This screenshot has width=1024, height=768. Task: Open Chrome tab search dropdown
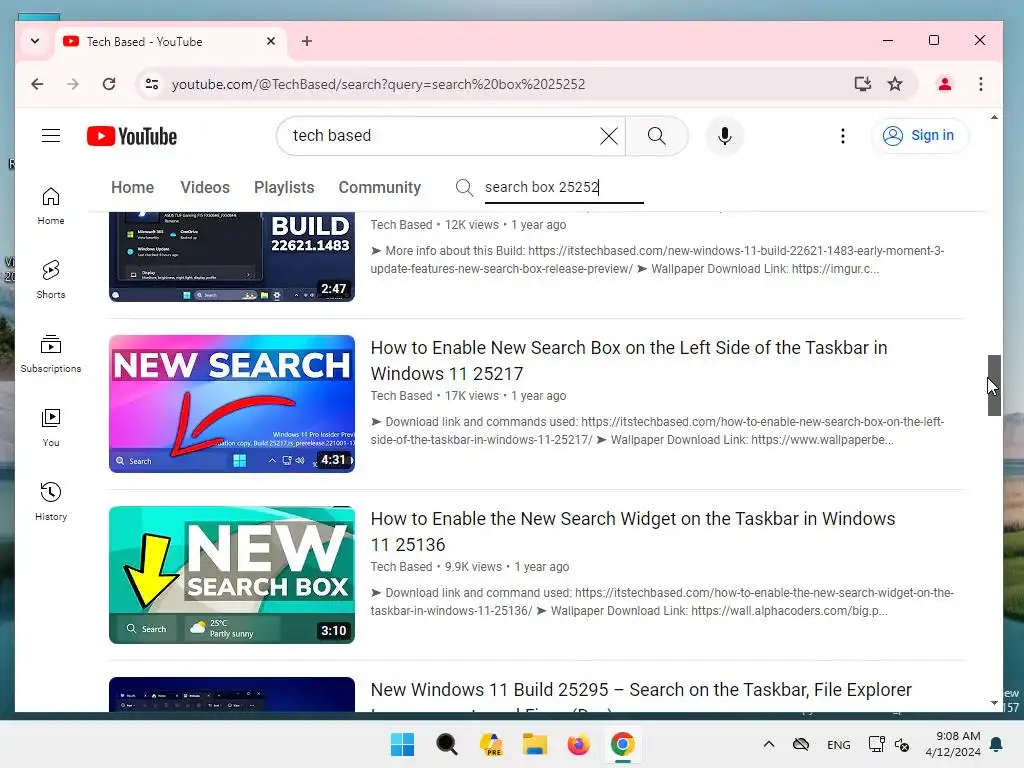35,41
